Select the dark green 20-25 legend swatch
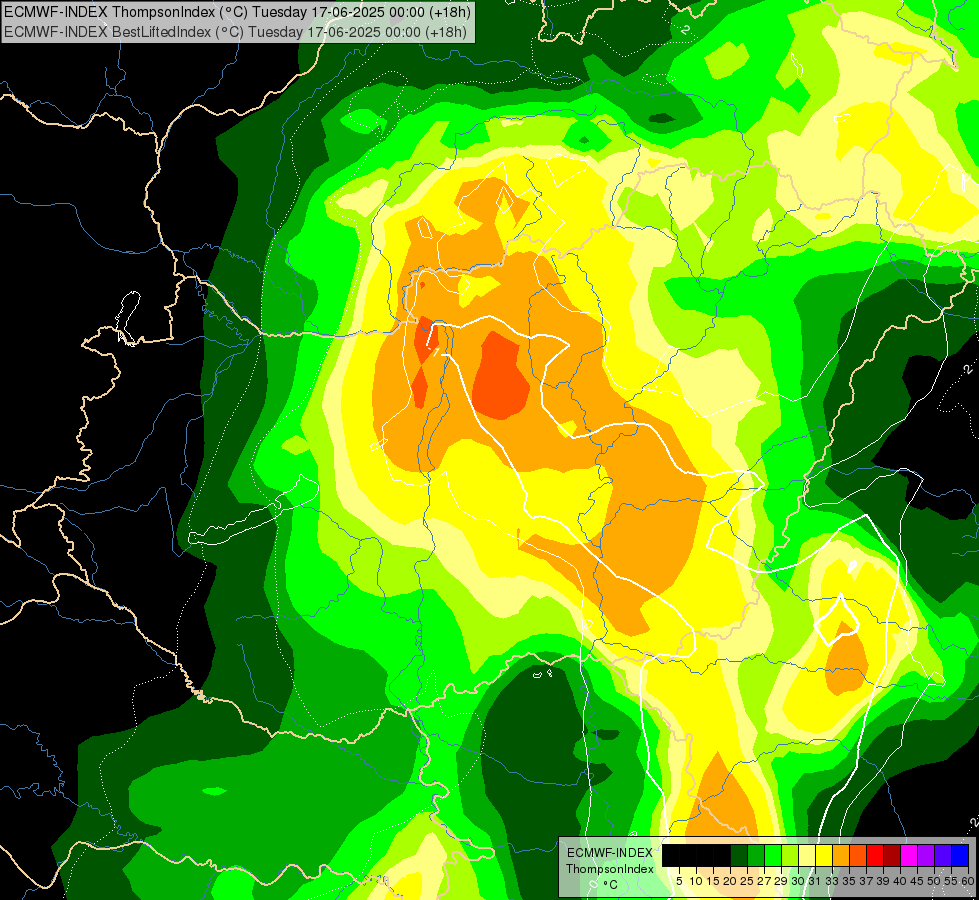 pyautogui.click(x=739, y=855)
